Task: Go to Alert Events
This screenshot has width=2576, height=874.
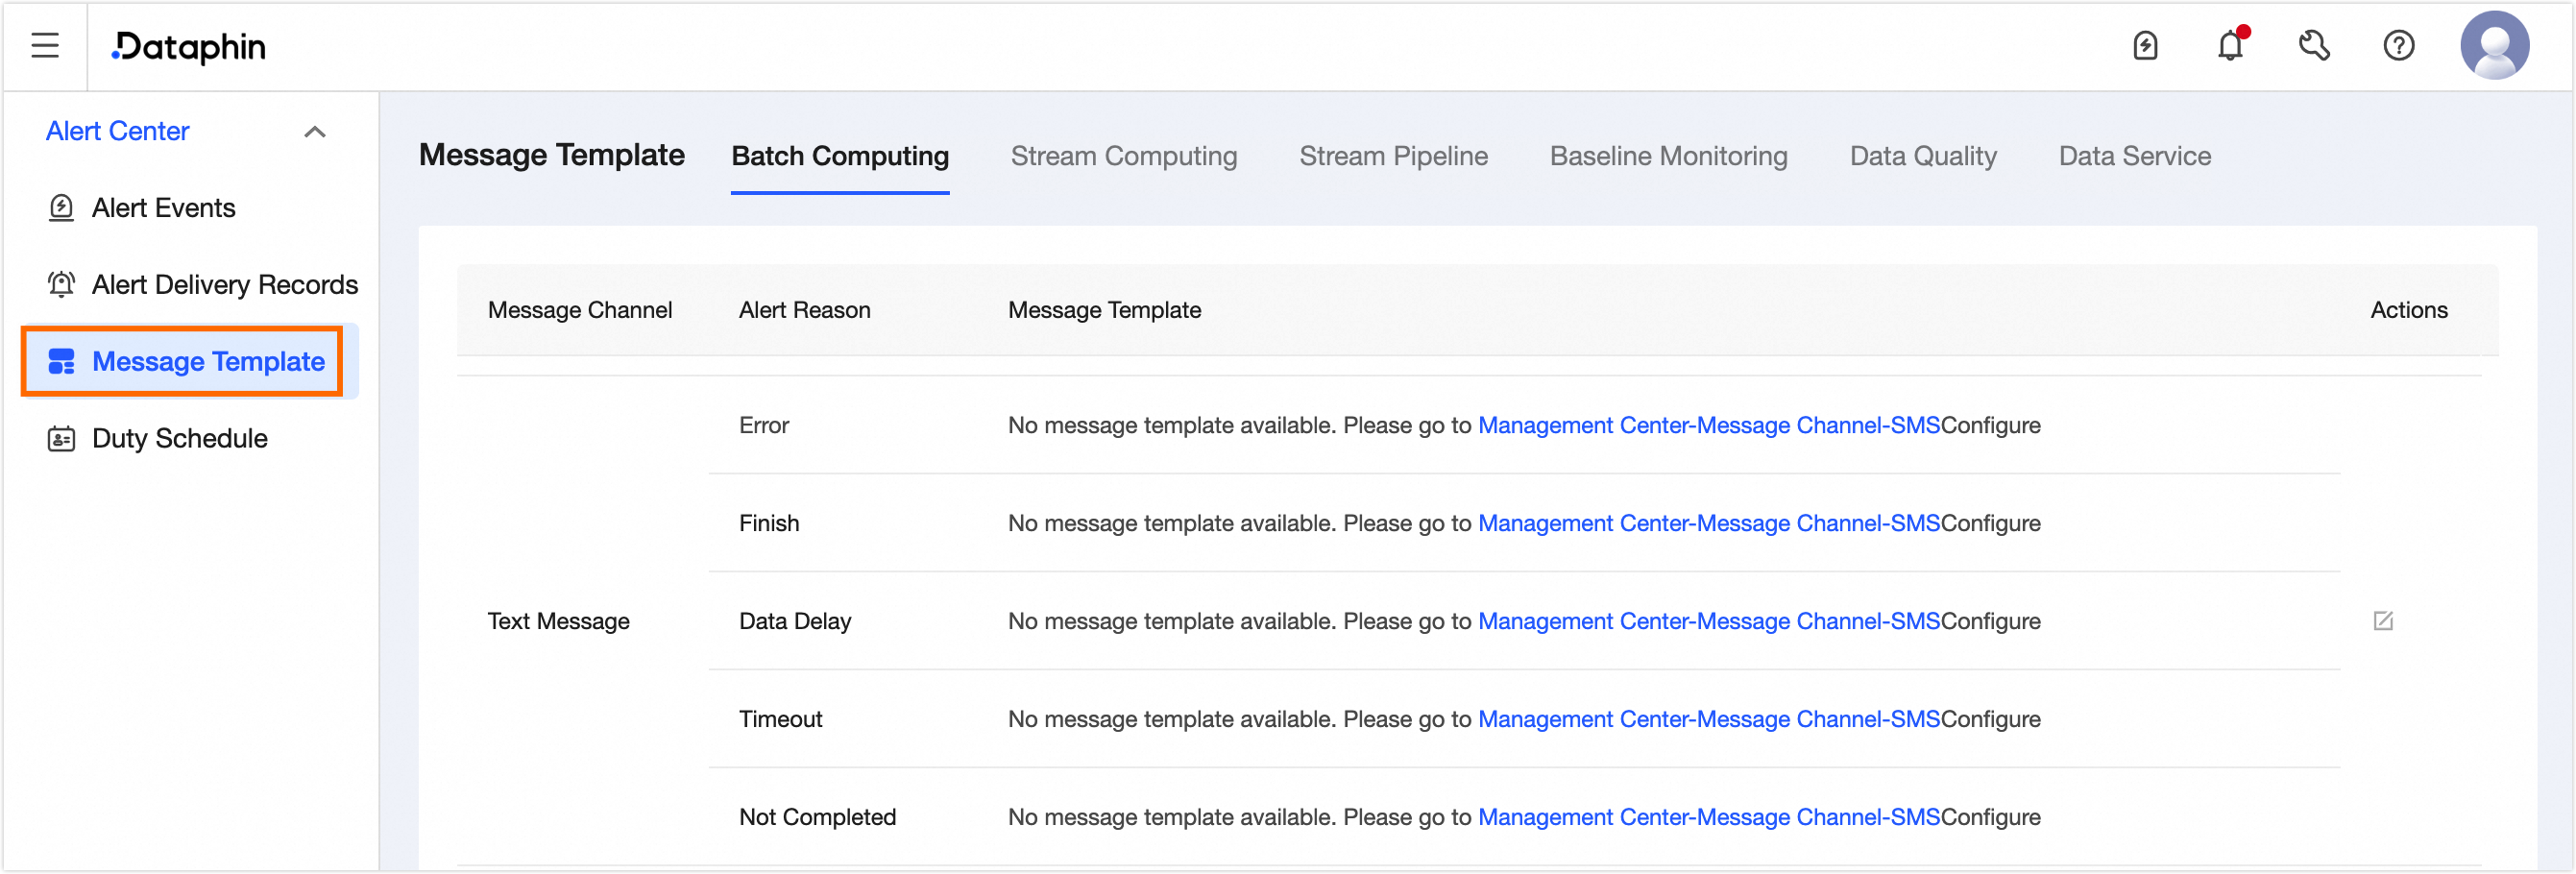Action: (164, 208)
